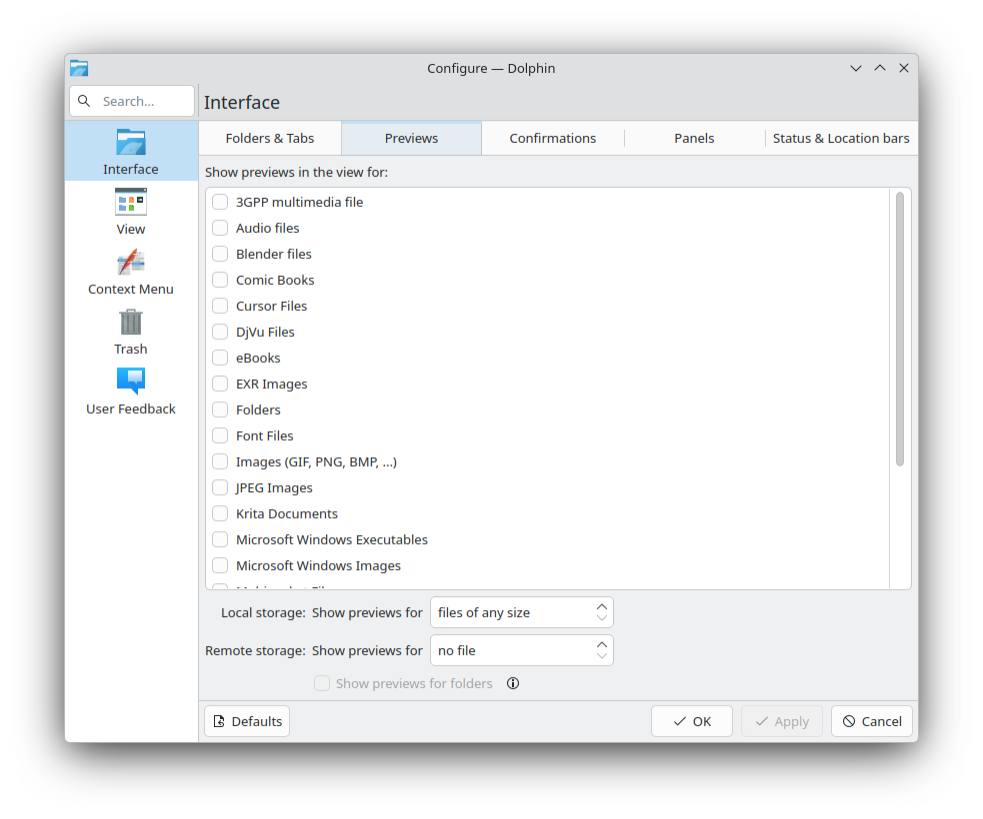Click the Show previews for folders checkbox
The height and width of the screenshot is (819, 983).
coord(322,683)
